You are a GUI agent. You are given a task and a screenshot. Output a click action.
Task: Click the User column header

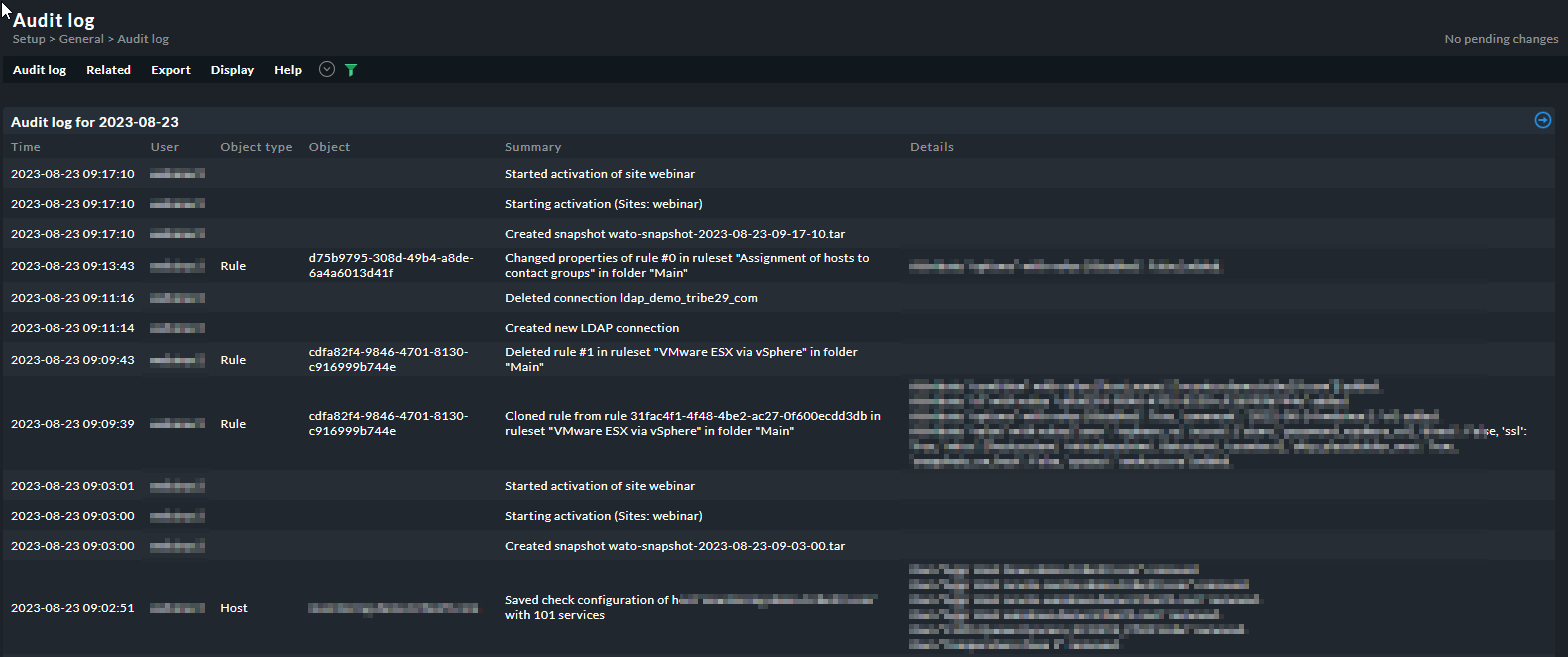165,147
